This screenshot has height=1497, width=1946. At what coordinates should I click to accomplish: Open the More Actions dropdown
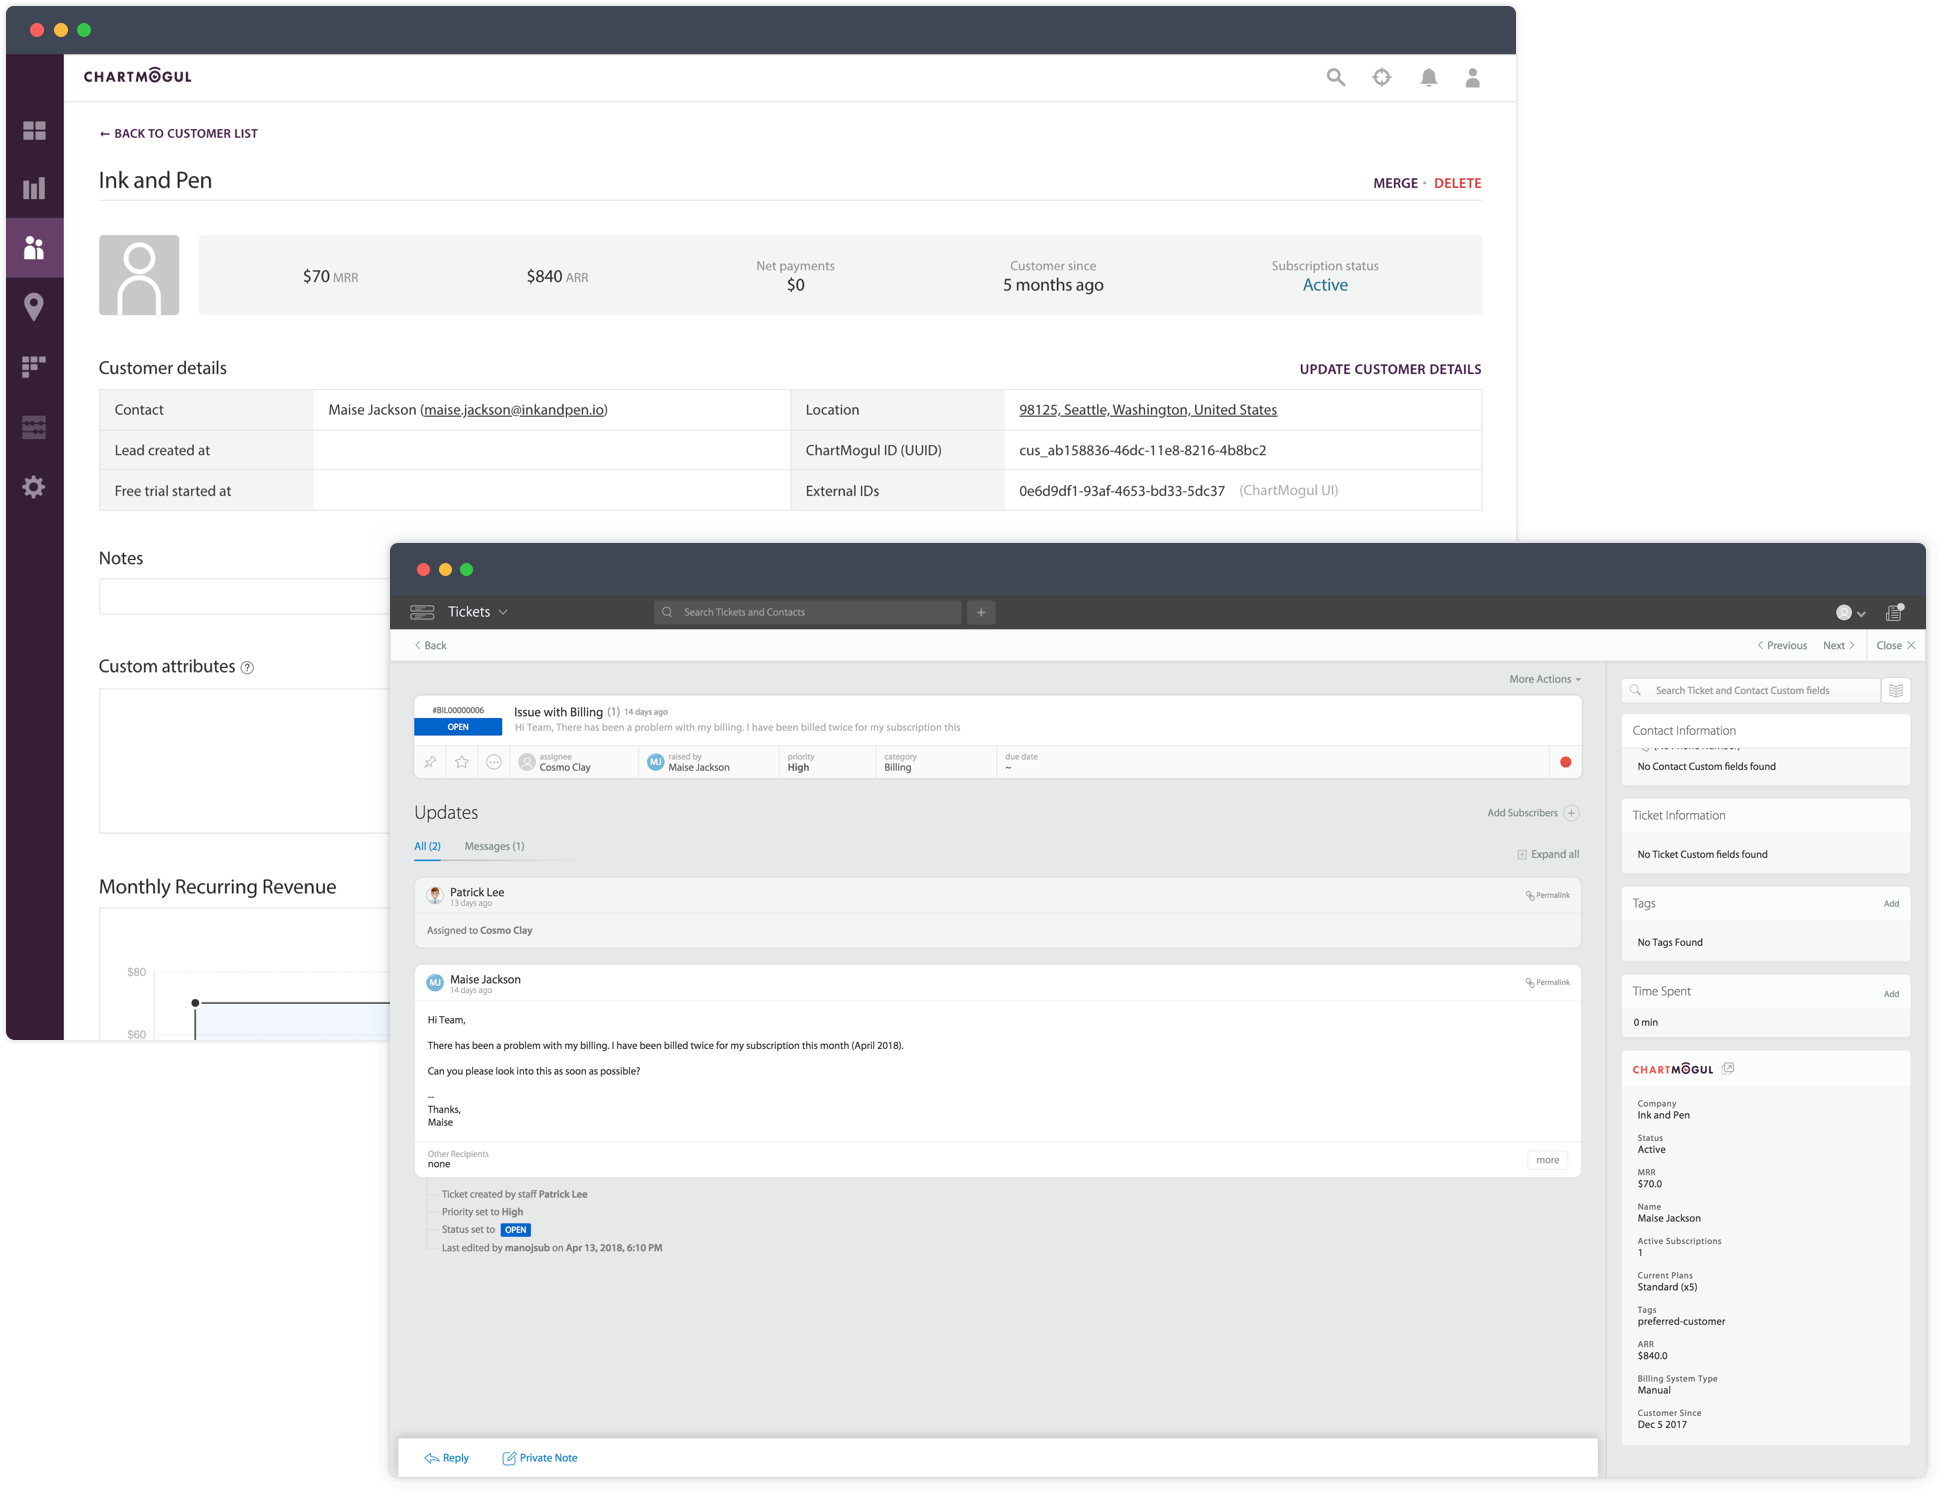(1545, 679)
